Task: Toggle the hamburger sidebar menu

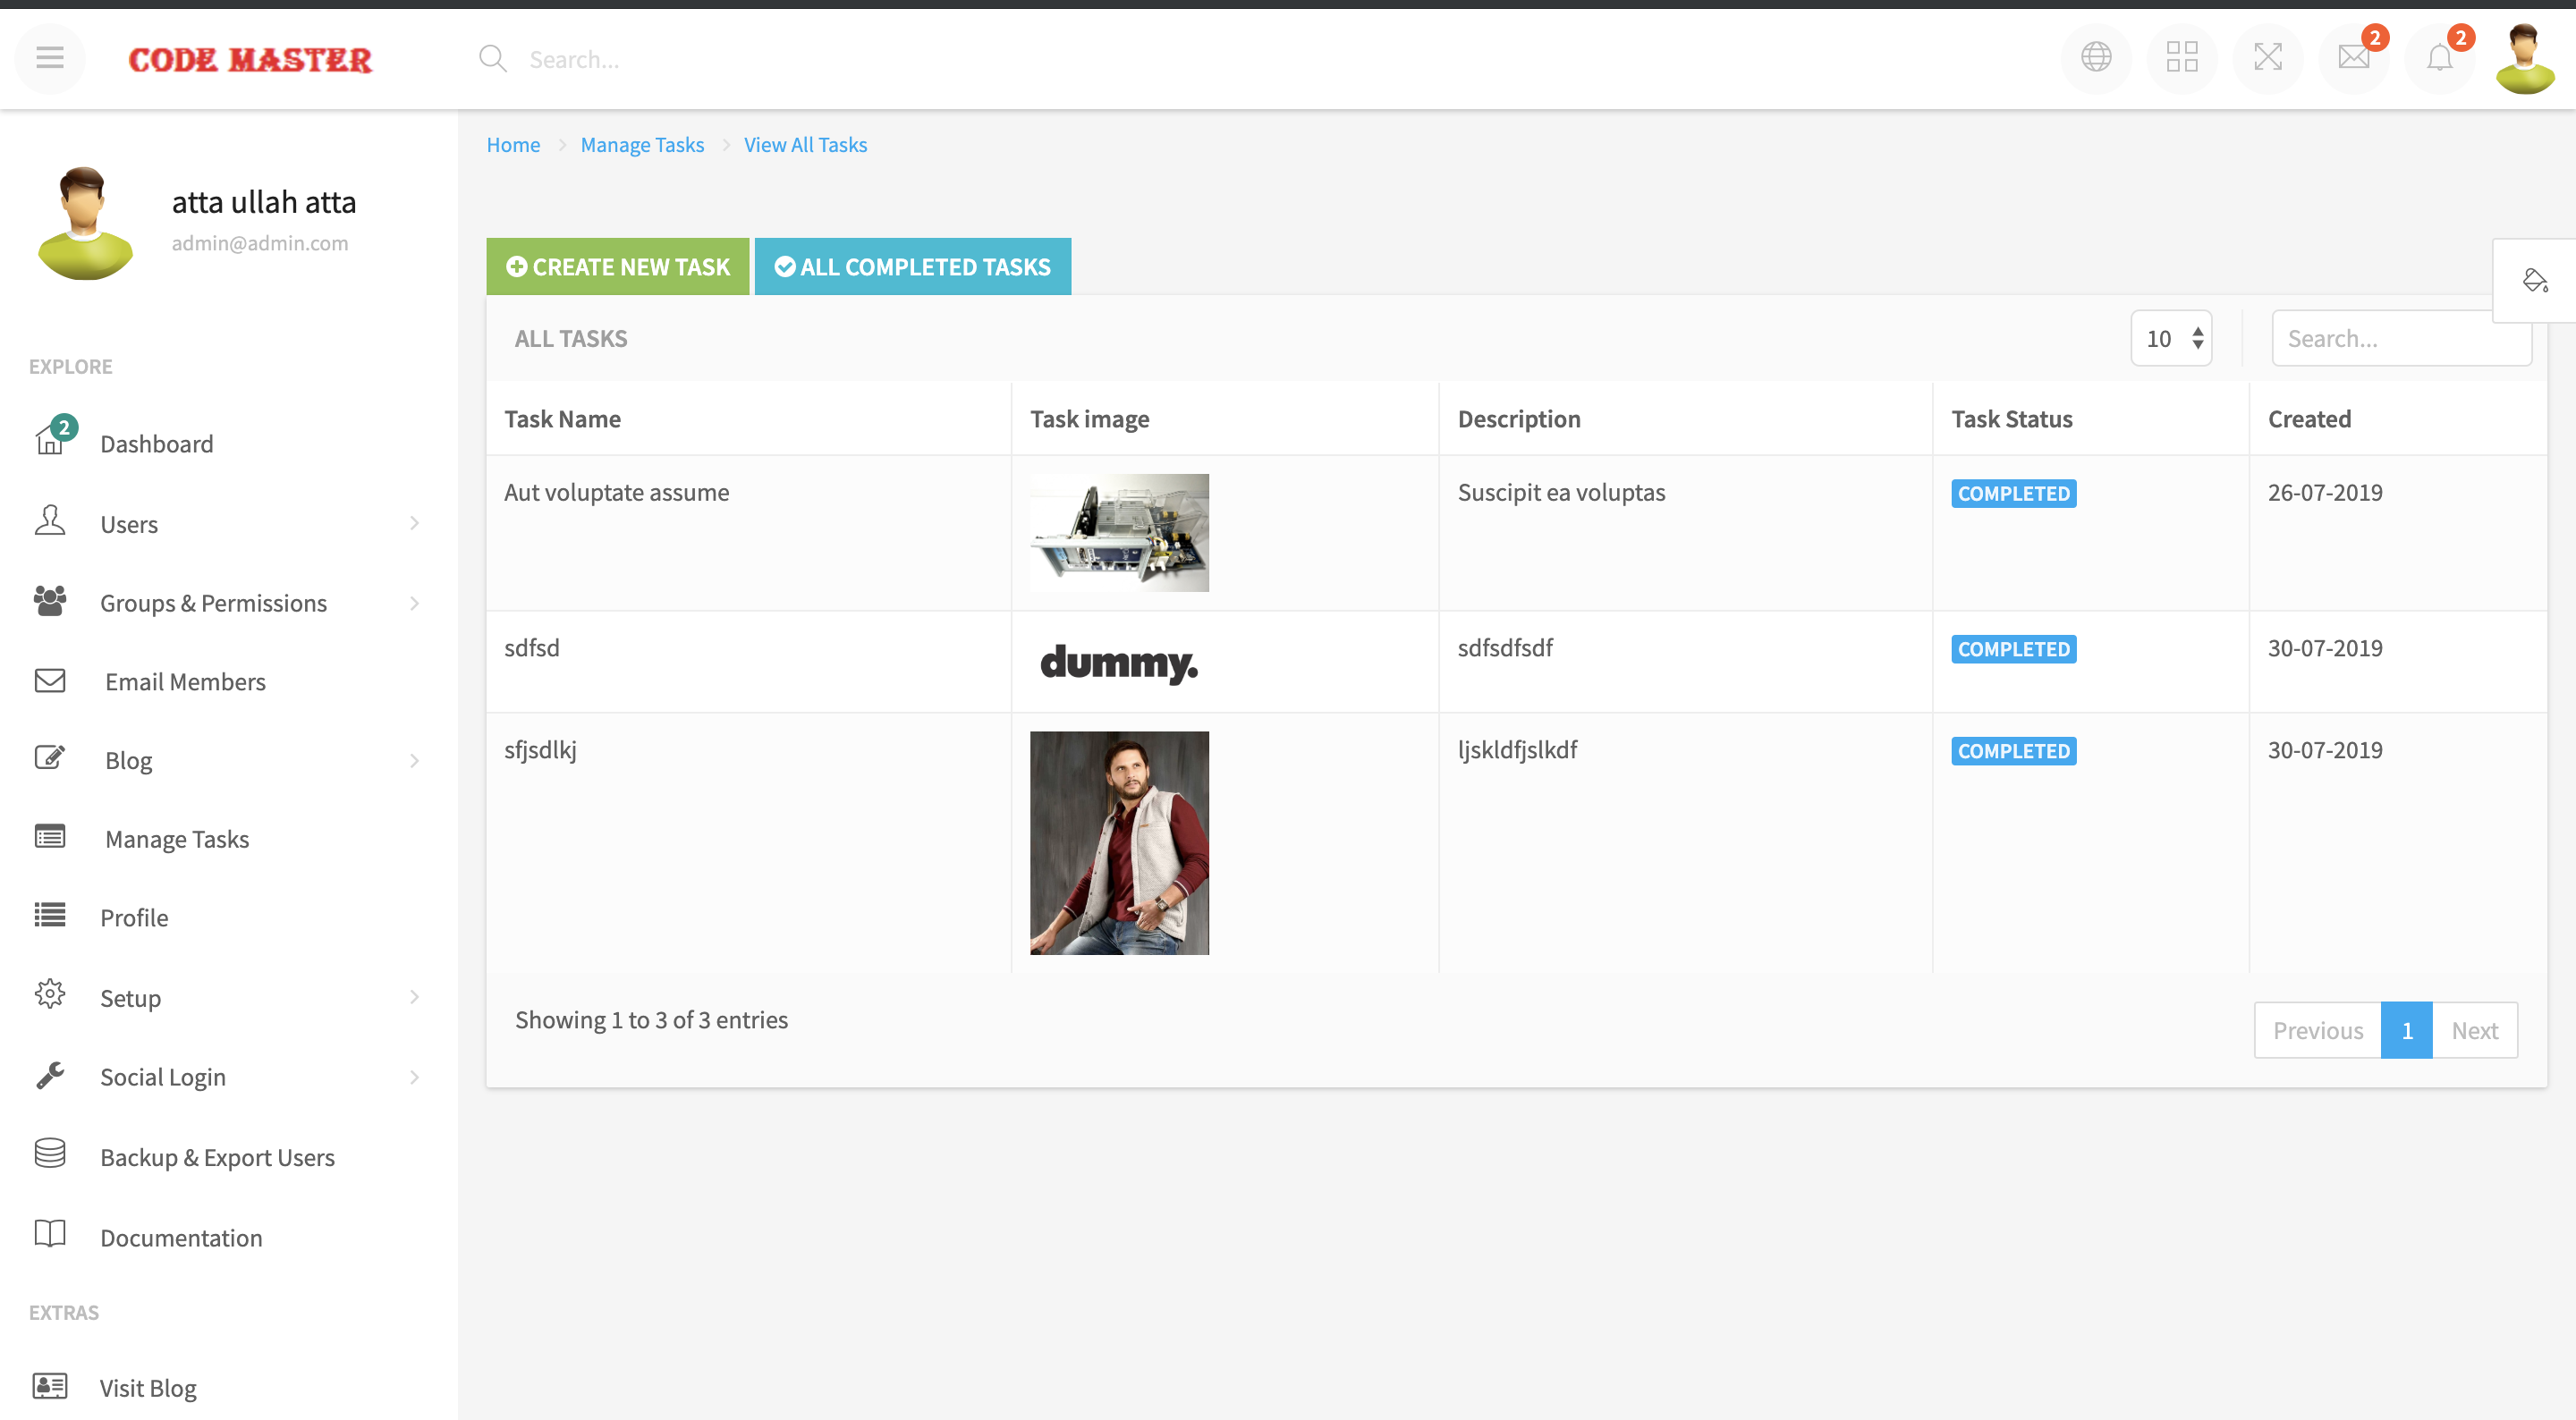Action: [50, 58]
